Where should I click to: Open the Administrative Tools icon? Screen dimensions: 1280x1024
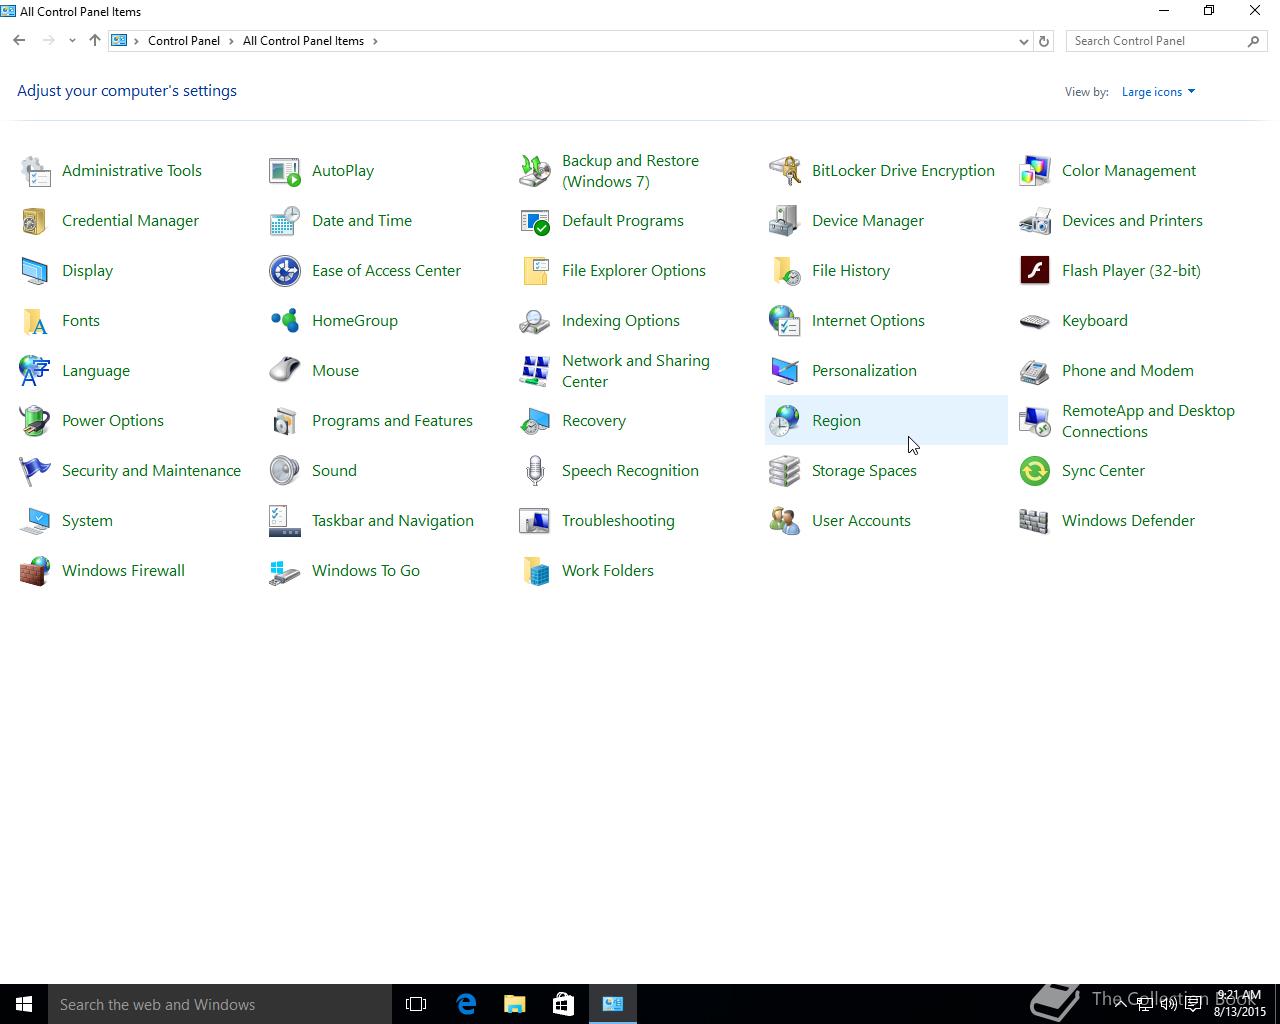pyautogui.click(x=35, y=171)
